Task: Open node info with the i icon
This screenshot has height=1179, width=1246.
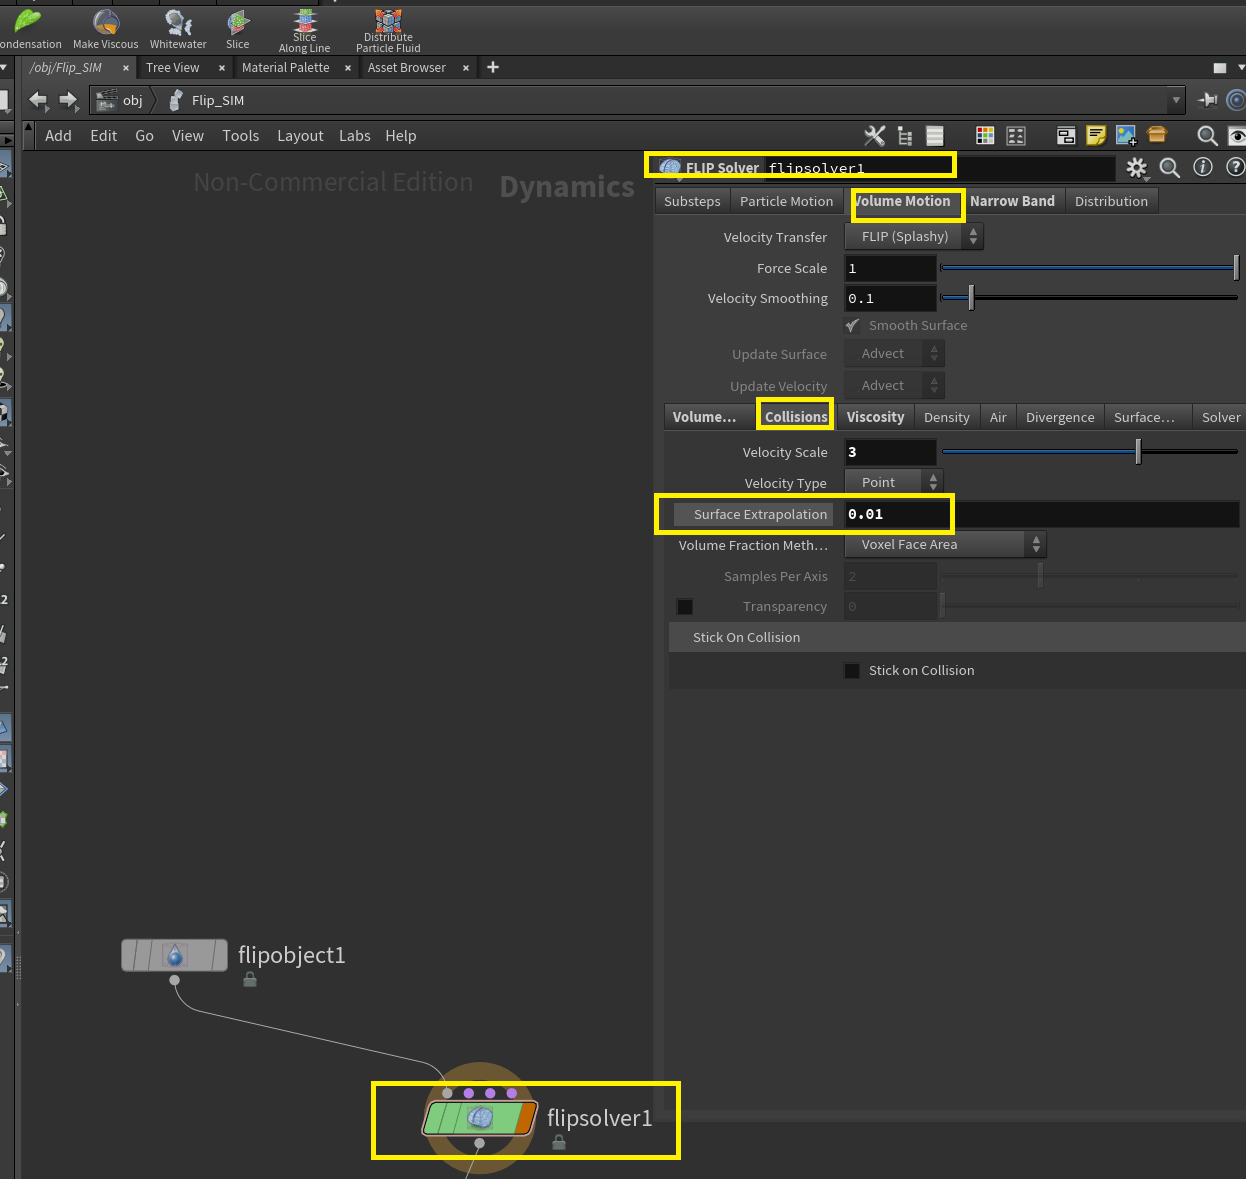Action: 1203,167
